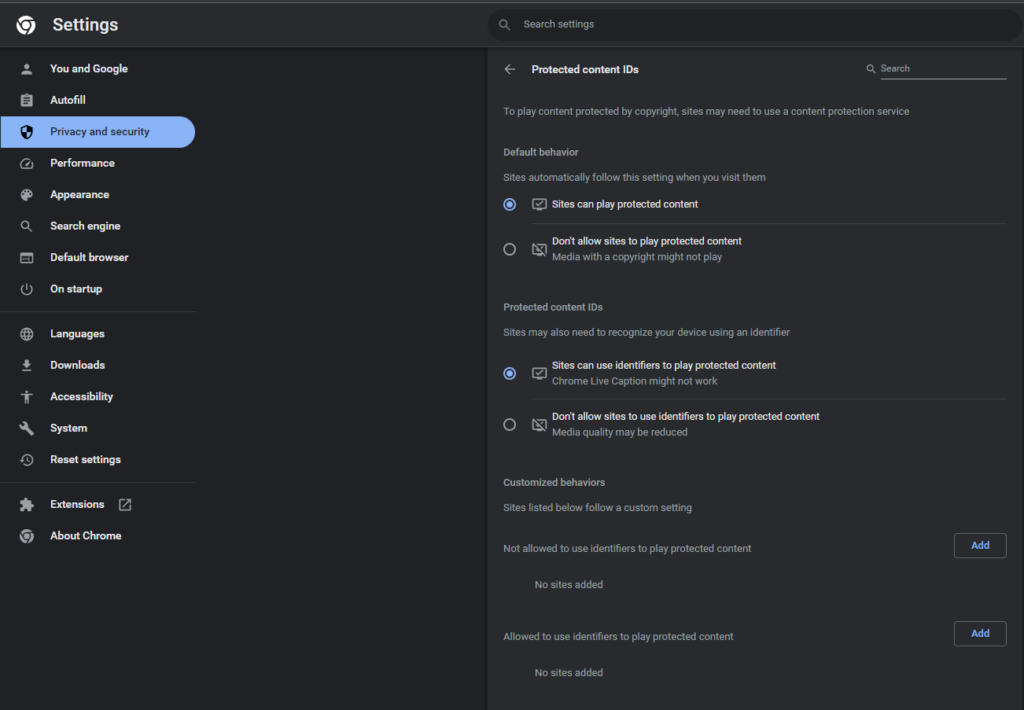Screen dimensions: 1024x710
Task: Switch to the Autofill section
Action: tap(70, 99)
